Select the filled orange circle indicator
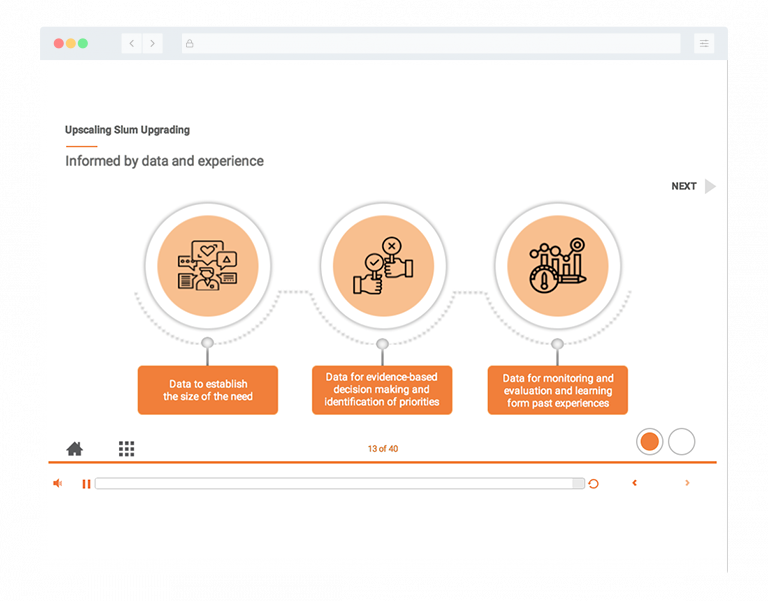The image size is (768, 601). coord(649,441)
